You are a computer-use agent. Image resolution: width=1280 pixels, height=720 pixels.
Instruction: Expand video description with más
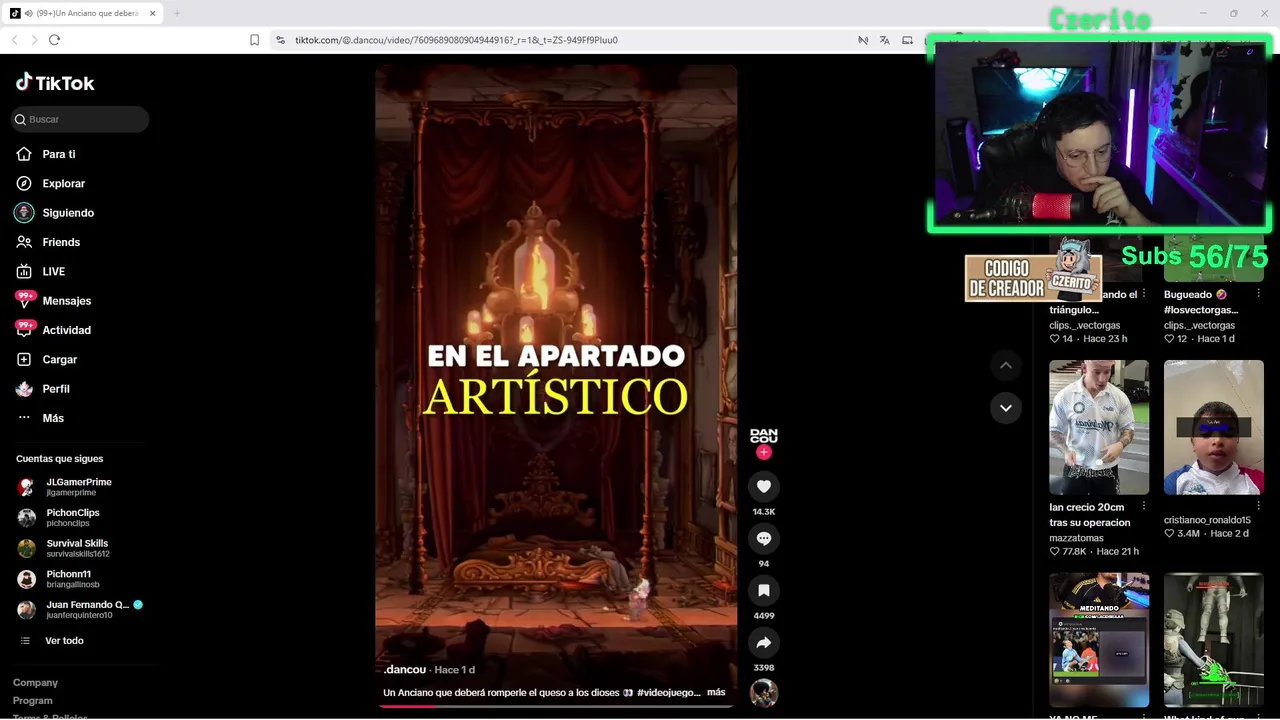(x=716, y=692)
